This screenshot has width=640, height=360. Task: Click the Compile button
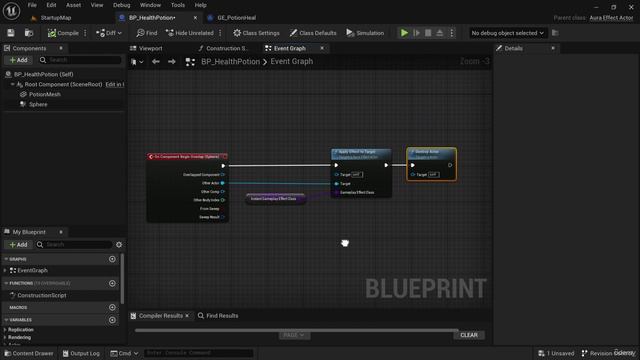63,33
